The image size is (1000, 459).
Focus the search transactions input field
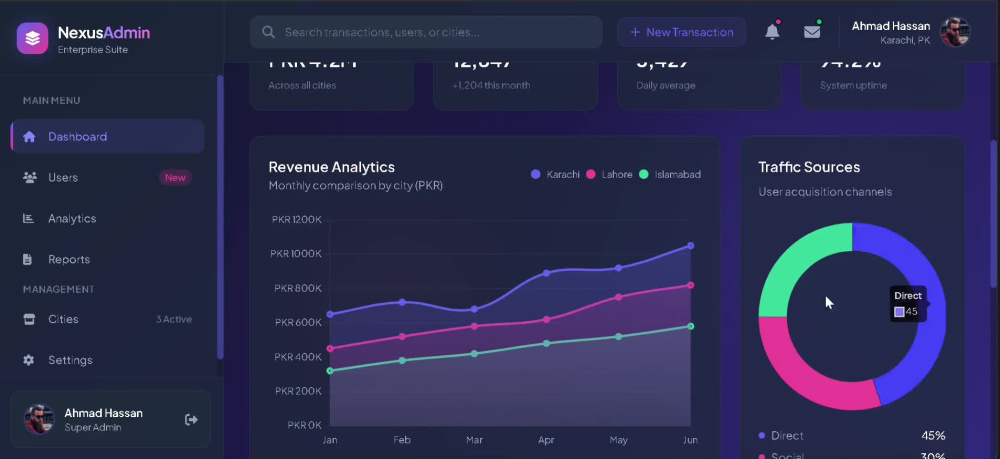coord(426,32)
